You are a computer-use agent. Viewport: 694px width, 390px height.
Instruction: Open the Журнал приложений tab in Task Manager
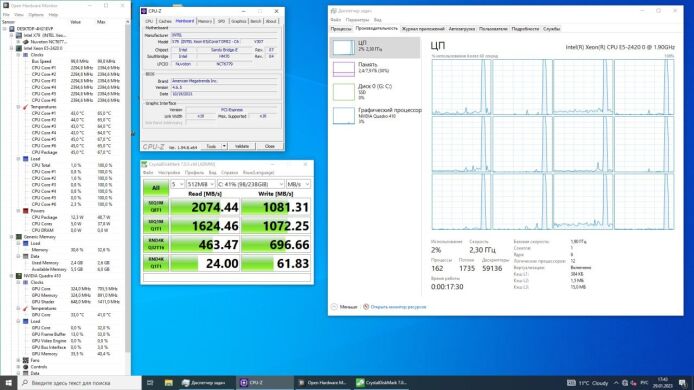[x=423, y=29]
